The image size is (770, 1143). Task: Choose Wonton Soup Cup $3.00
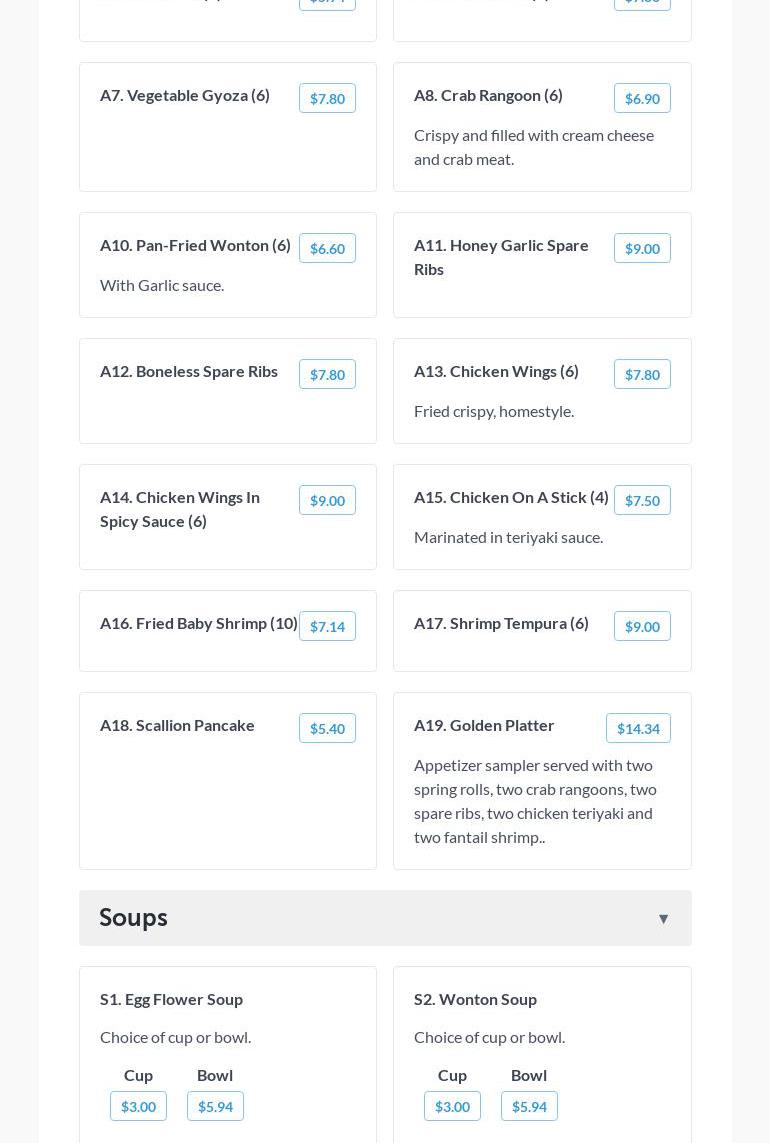coord(452,1106)
